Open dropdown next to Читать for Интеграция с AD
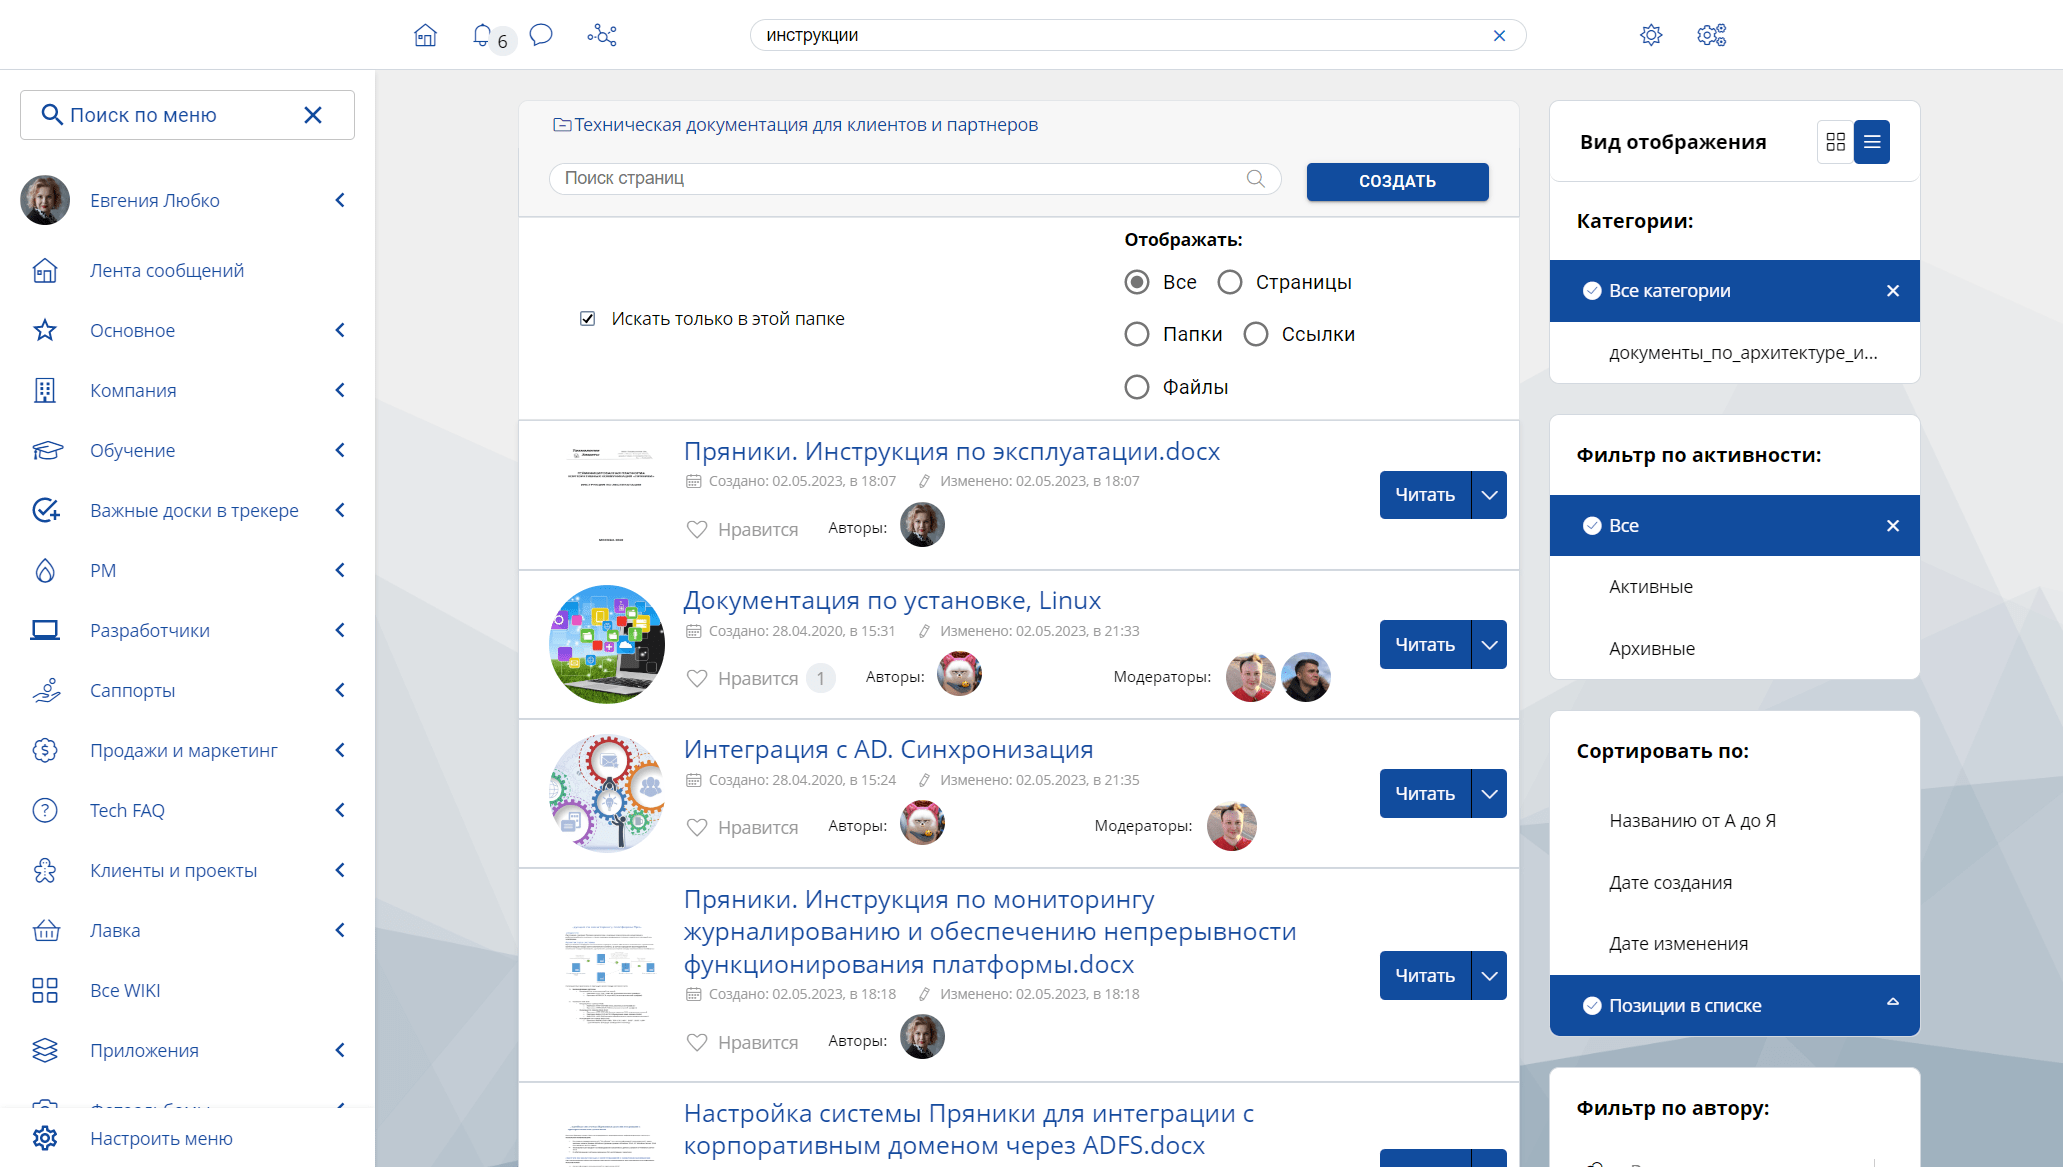The width and height of the screenshot is (2063, 1167). point(1489,794)
